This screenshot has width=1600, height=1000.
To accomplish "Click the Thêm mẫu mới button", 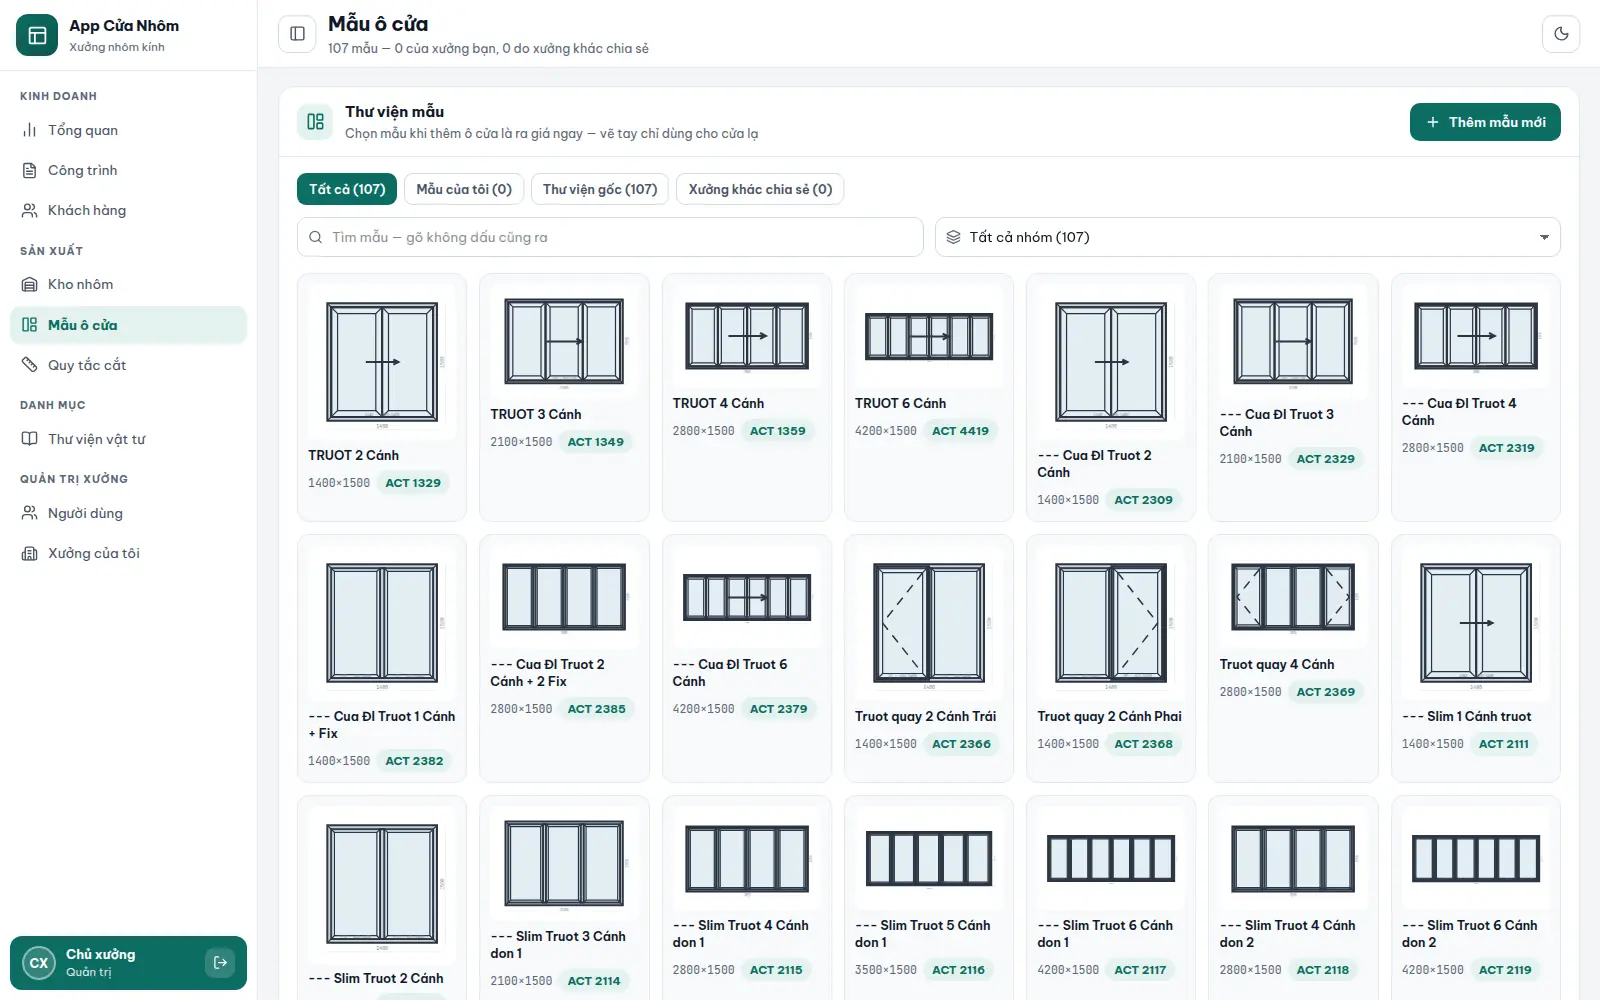I will 1485,122.
